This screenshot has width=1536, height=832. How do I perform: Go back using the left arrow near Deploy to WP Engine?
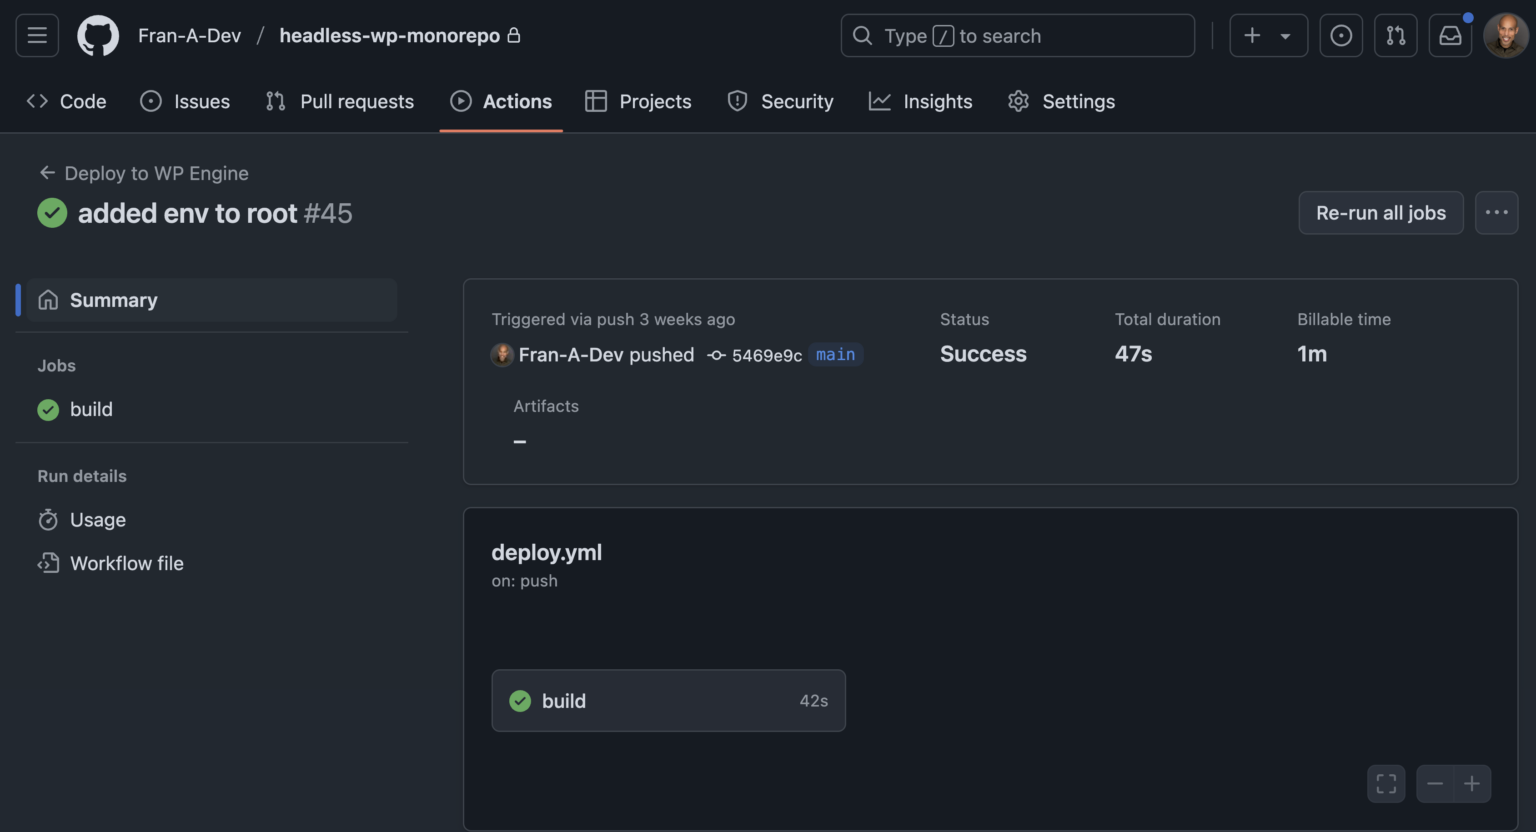coord(47,172)
